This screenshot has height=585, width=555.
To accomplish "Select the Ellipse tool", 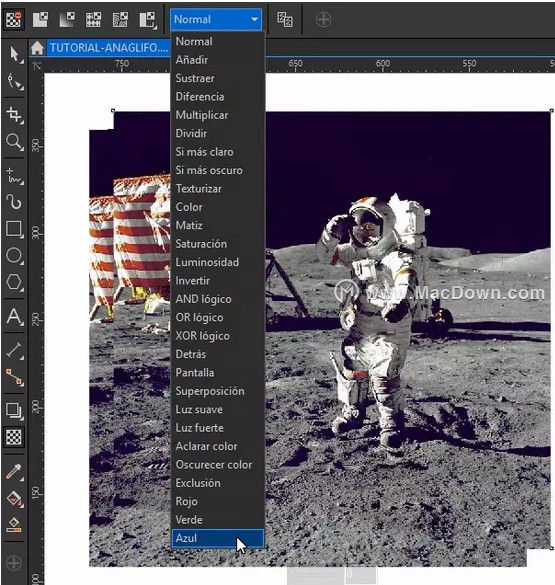I will point(14,256).
